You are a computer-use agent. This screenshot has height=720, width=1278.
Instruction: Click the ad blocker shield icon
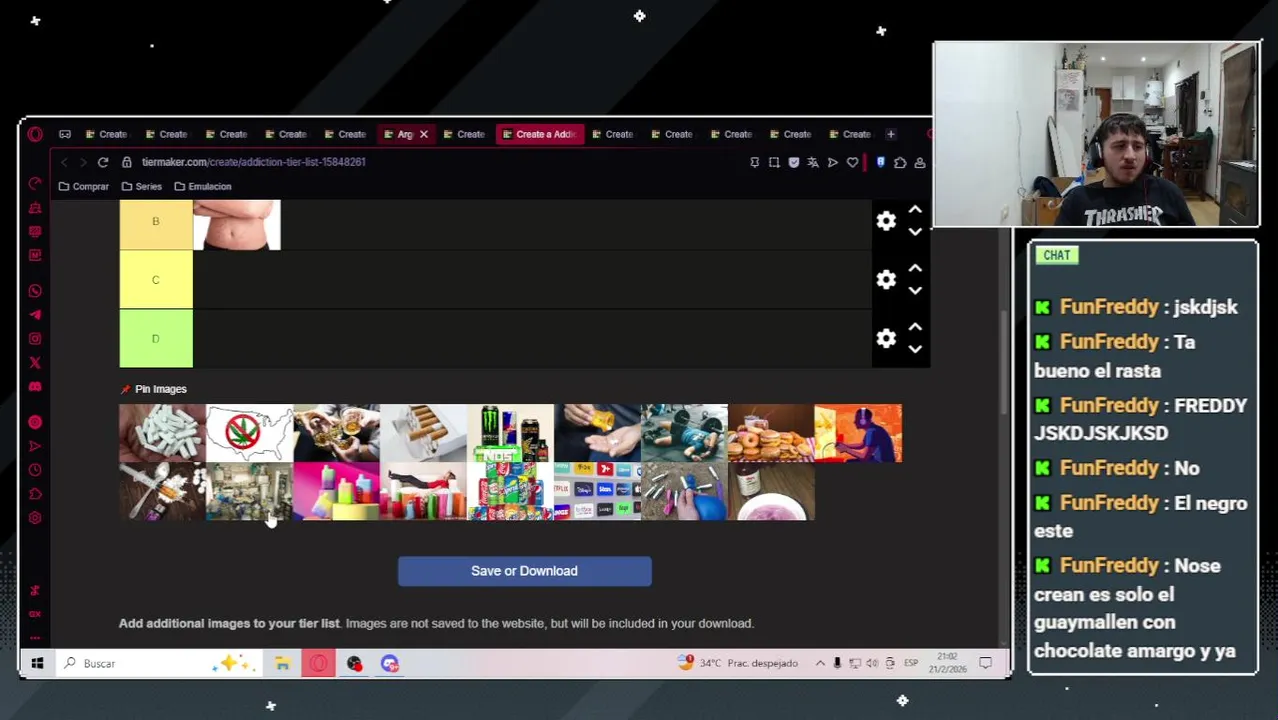pyautogui.click(x=793, y=162)
